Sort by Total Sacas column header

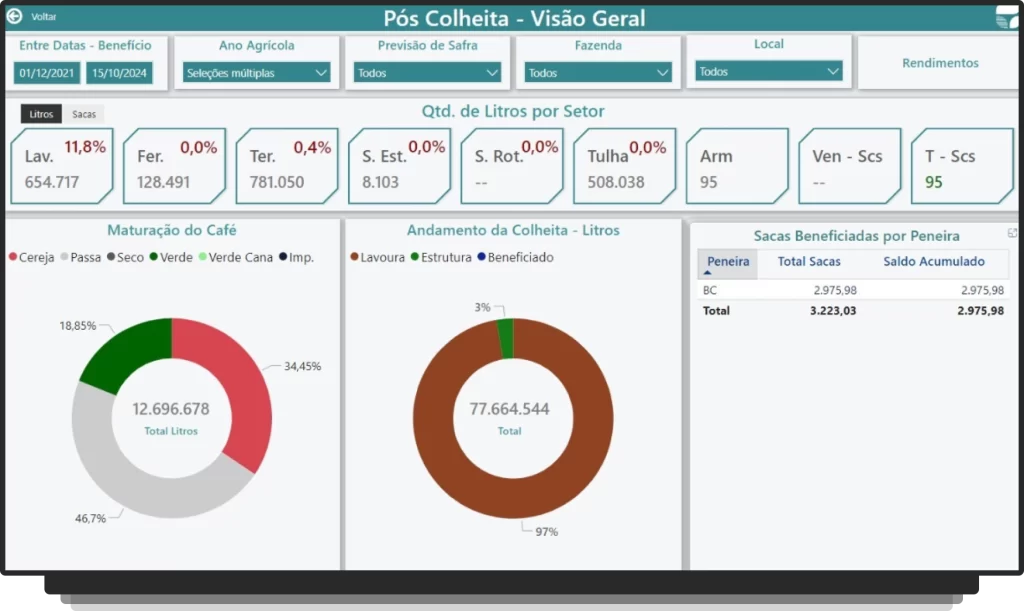[x=809, y=262]
